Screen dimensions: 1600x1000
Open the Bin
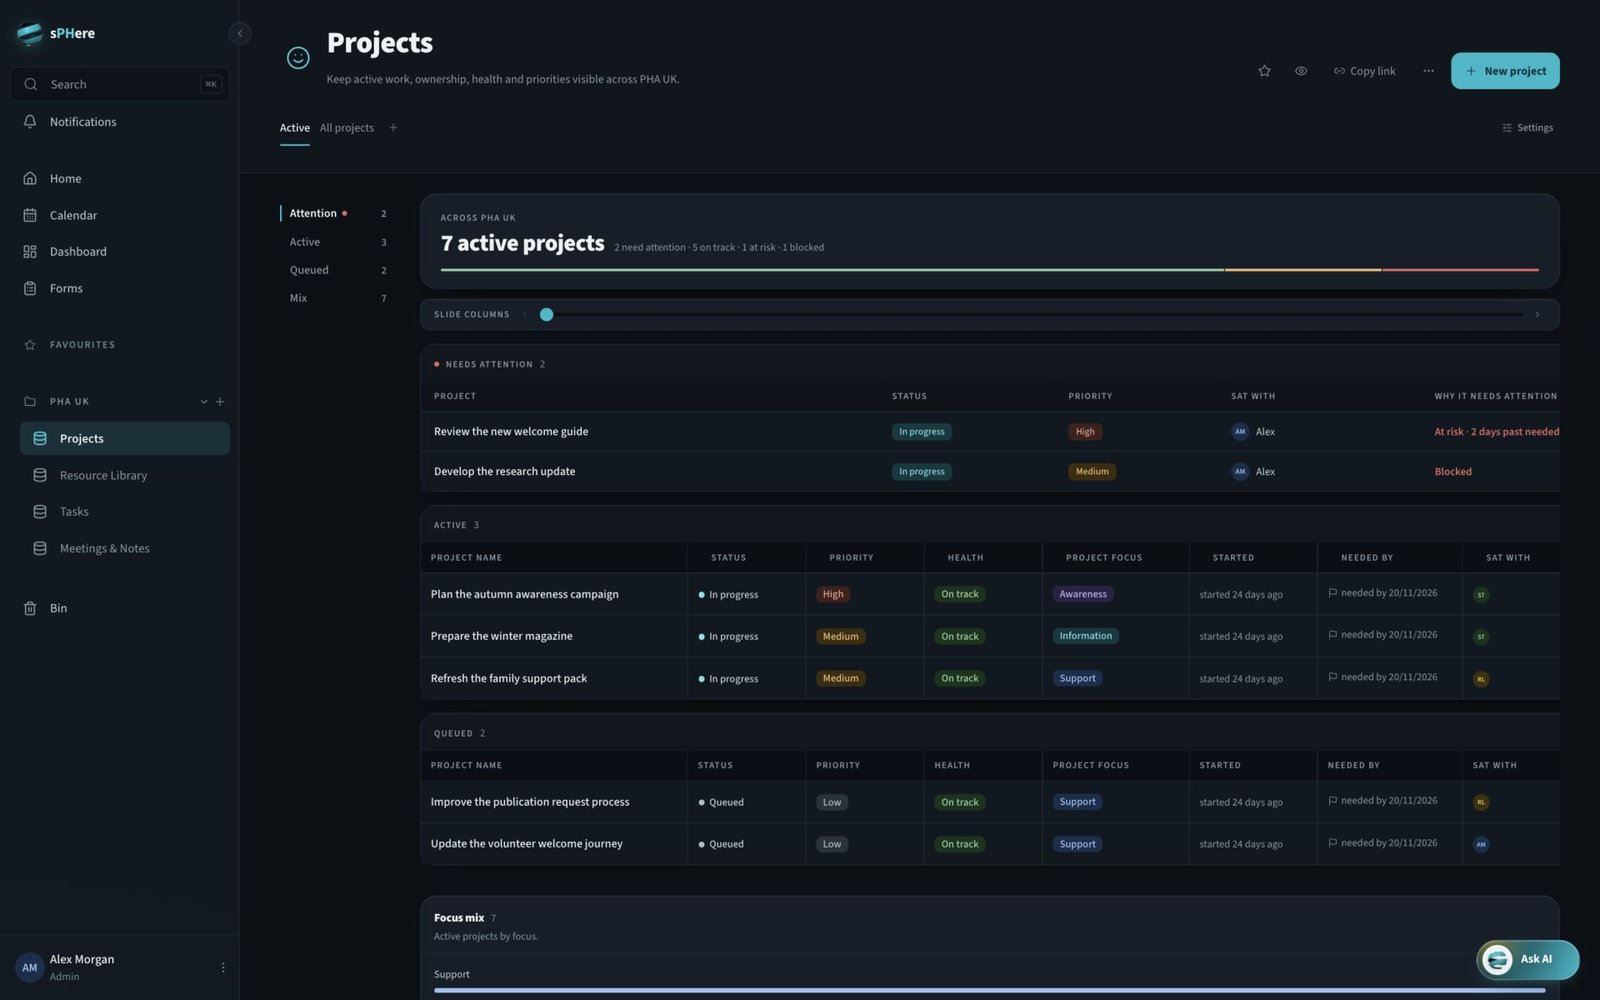coord(120,608)
